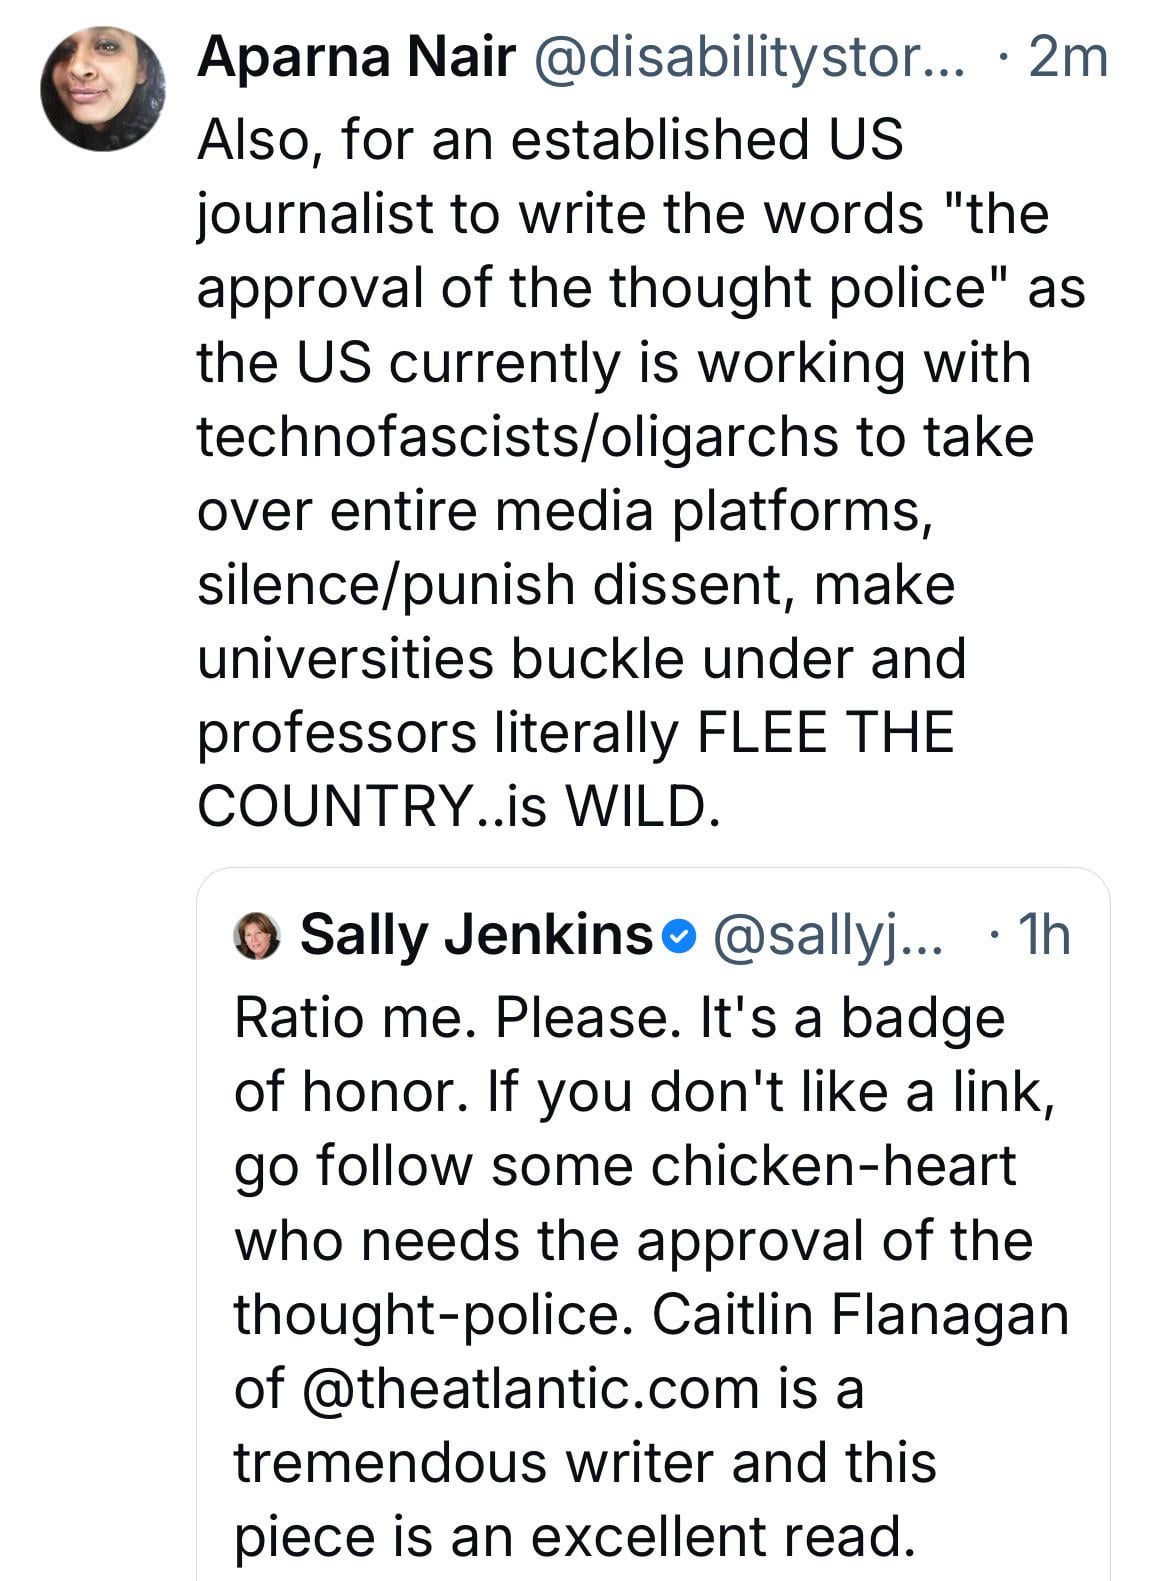Click the 2m post timestamp
The width and height of the screenshot is (1156, 1581).
(1067, 58)
